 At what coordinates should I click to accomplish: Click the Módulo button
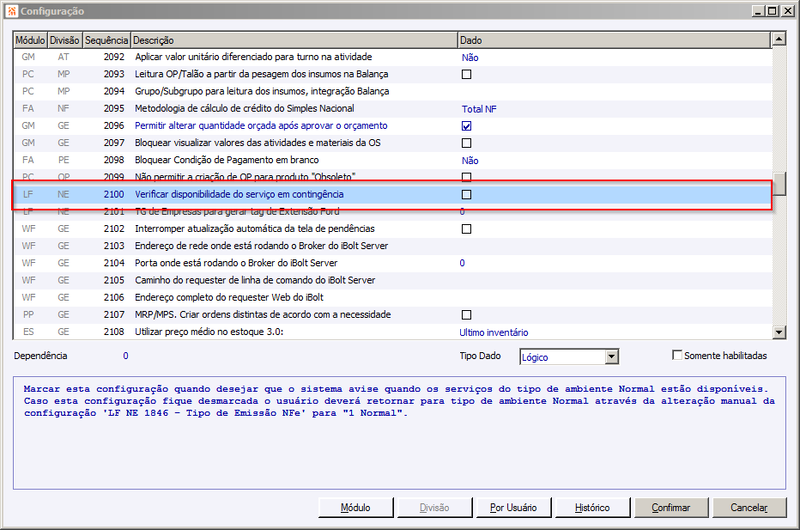tap(356, 508)
